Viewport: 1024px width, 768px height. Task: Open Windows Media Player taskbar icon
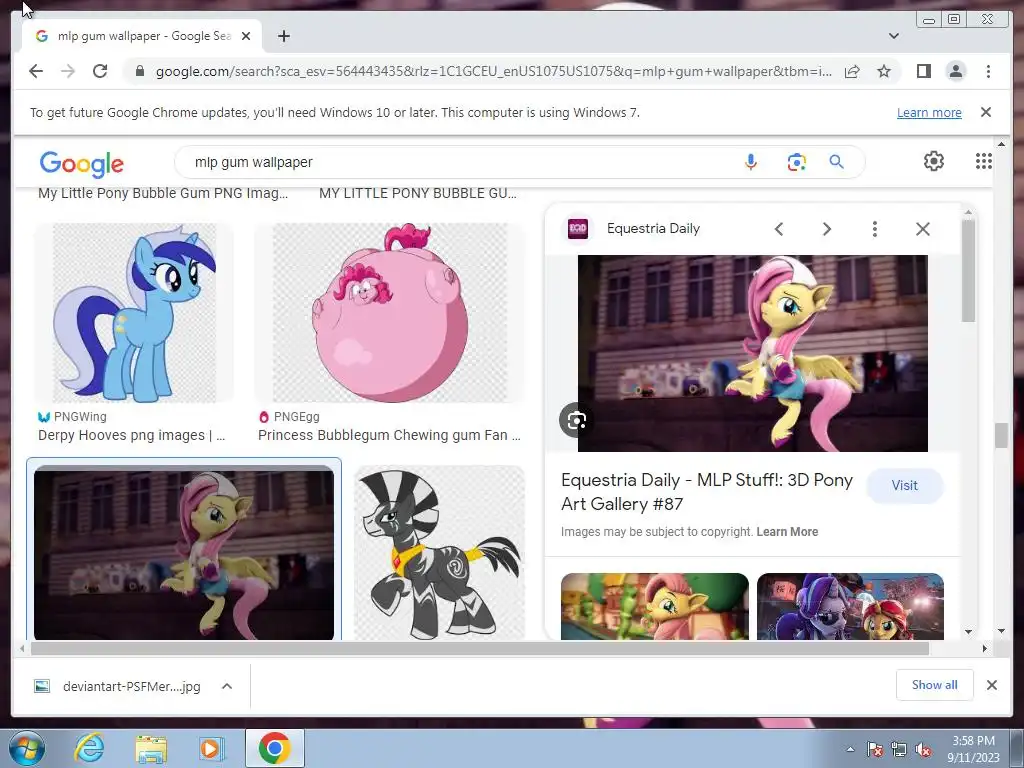click(211, 748)
